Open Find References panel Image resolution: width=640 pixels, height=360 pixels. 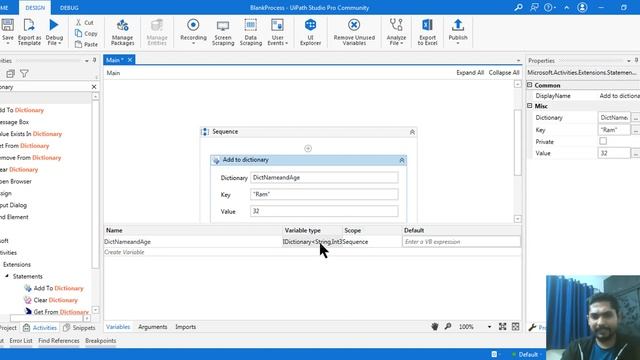point(59,340)
